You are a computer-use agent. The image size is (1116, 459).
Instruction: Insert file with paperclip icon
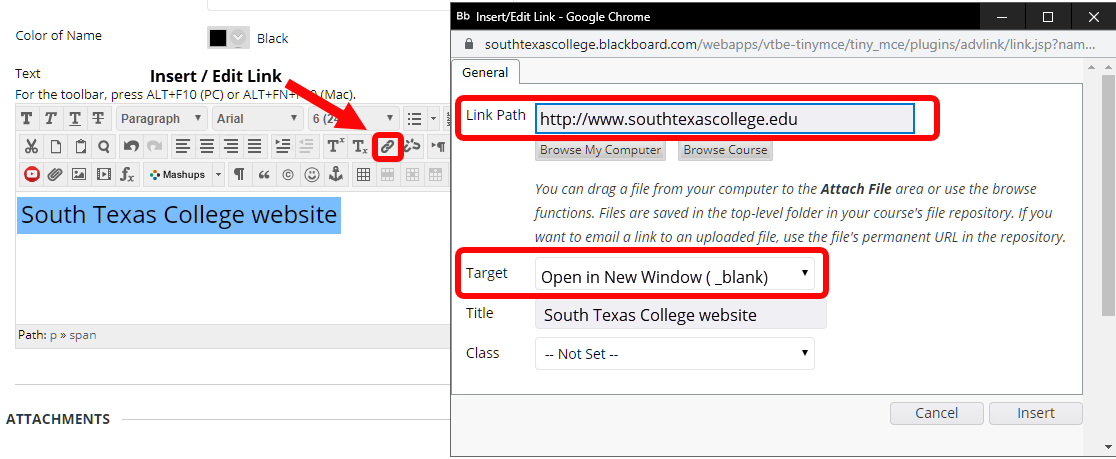point(55,174)
